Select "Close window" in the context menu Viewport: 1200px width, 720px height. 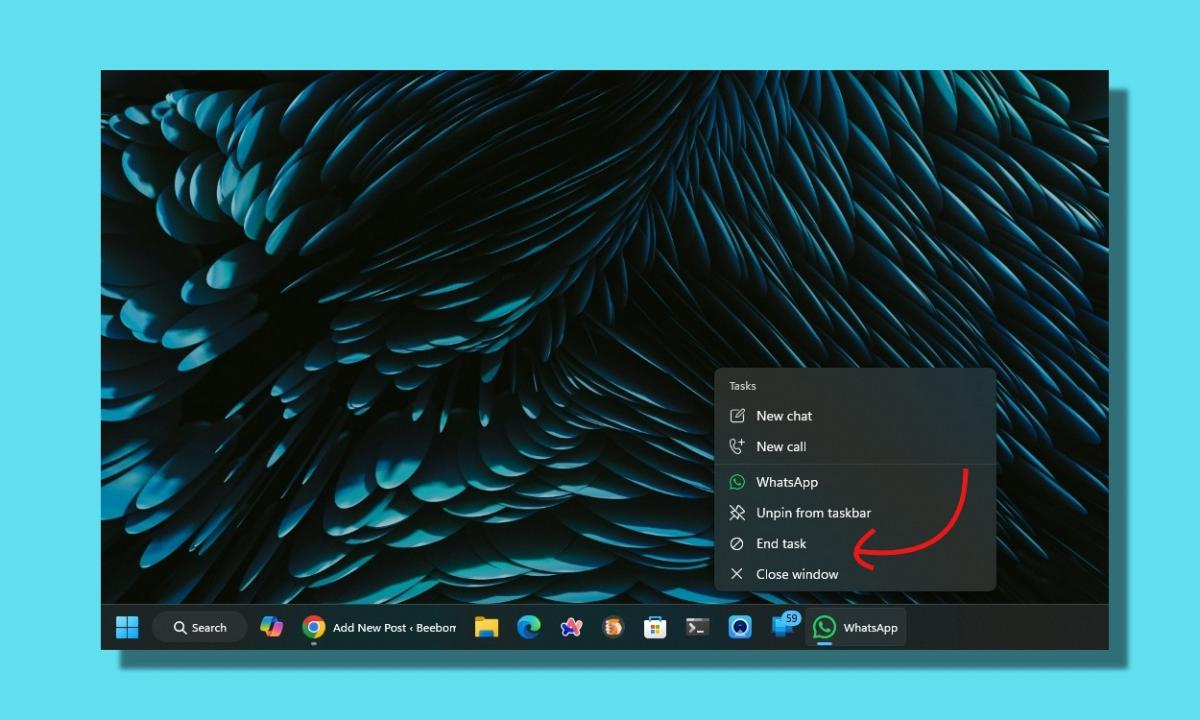(x=797, y=573)
